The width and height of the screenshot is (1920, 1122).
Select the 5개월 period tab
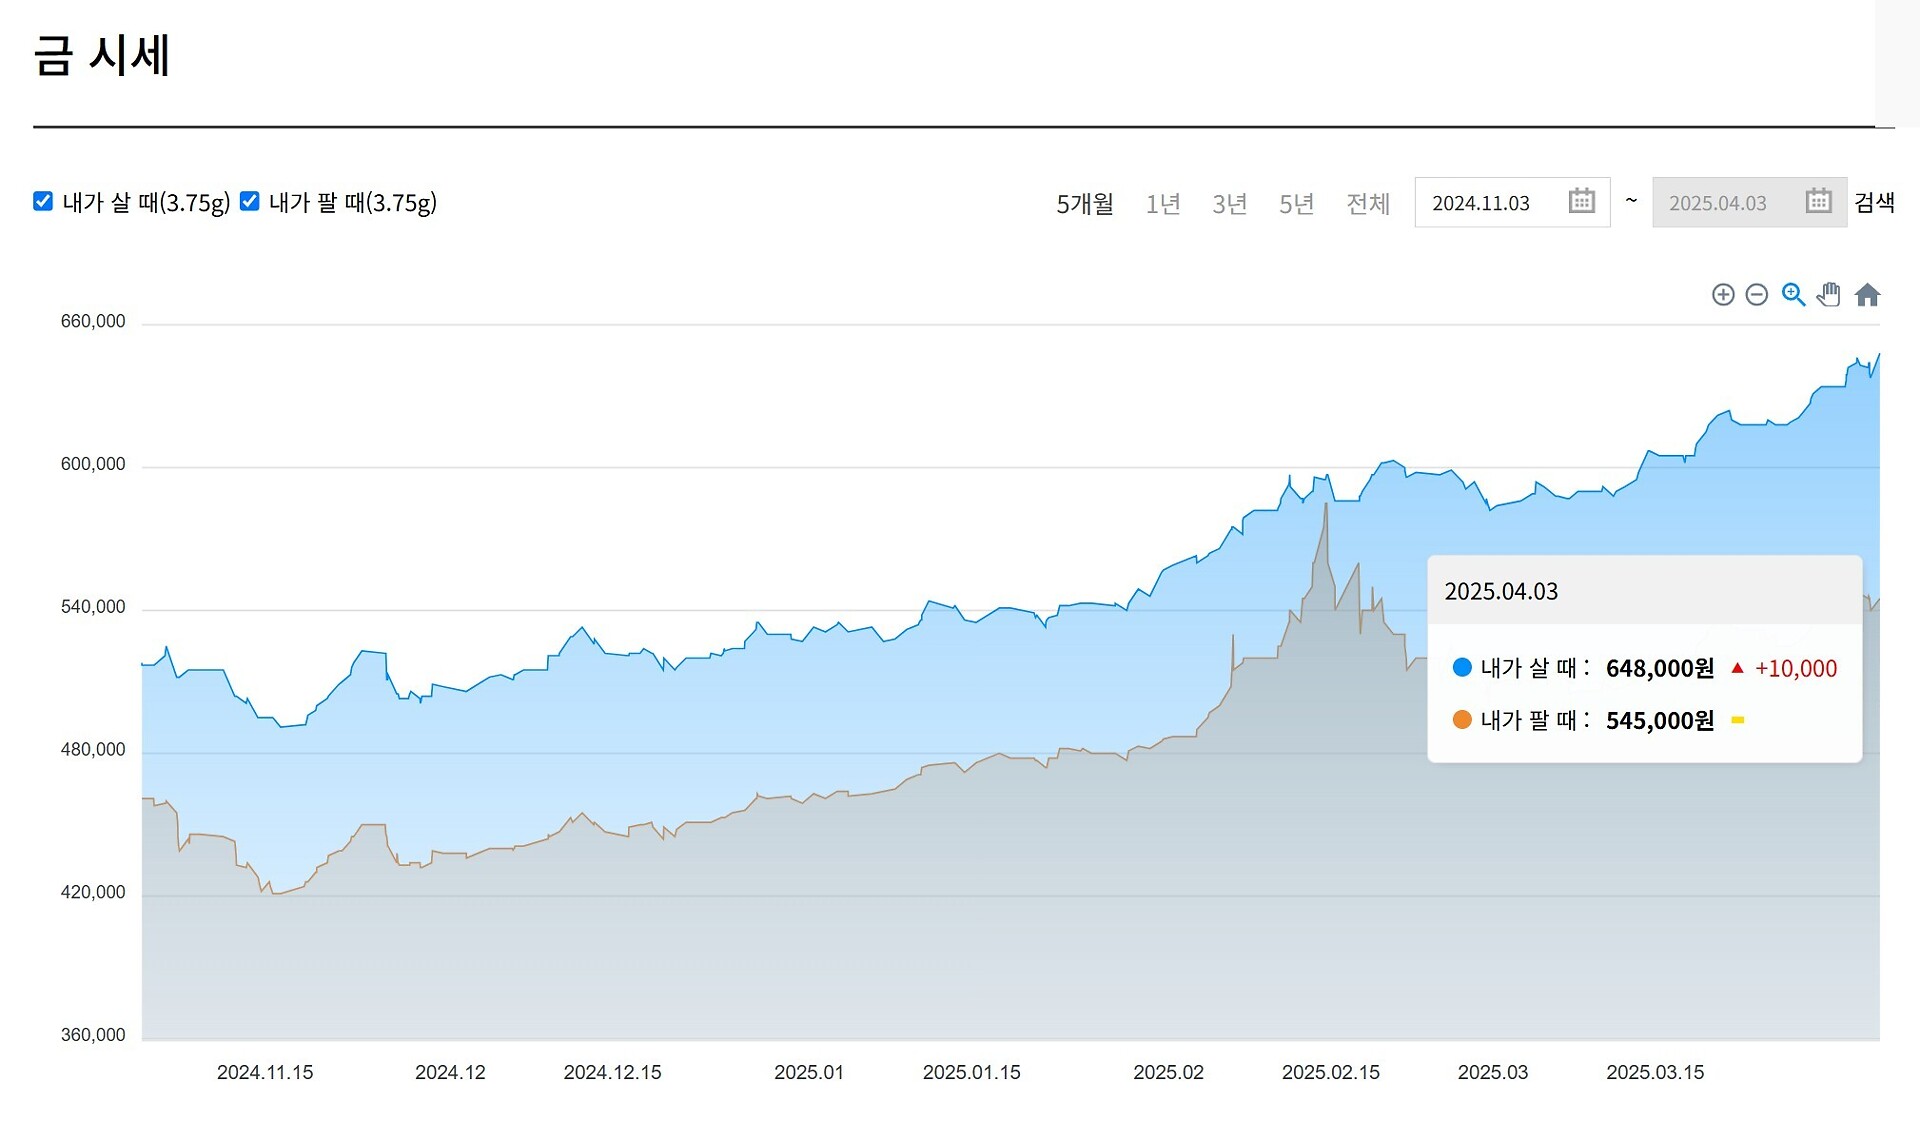click(x=1085, y=204)
